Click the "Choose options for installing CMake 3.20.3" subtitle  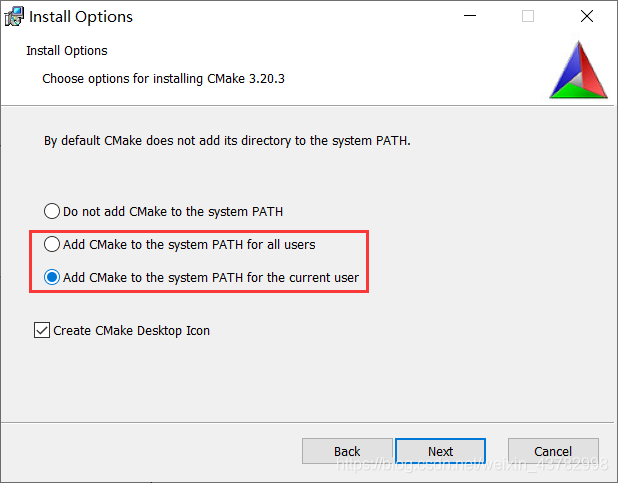[165, 78]
